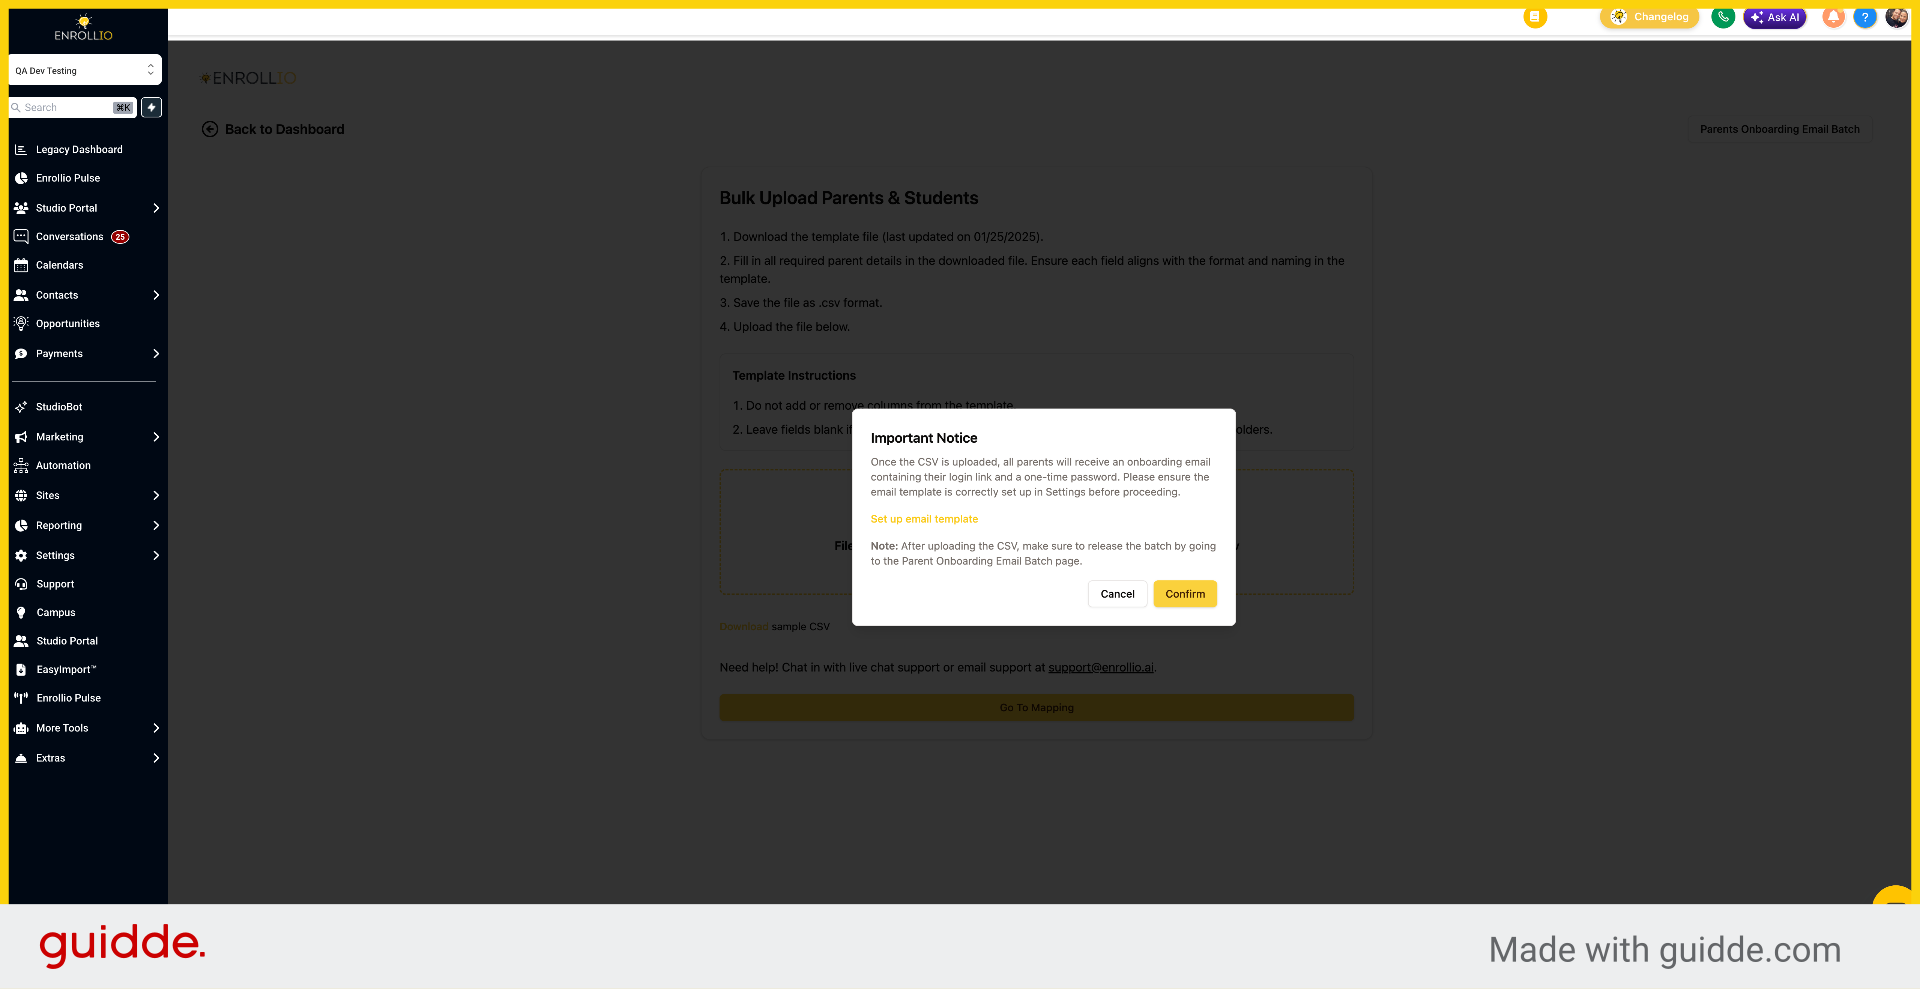Click the sidebar Search field
This screenshot has width=1920, height=989.
point(72,107)
